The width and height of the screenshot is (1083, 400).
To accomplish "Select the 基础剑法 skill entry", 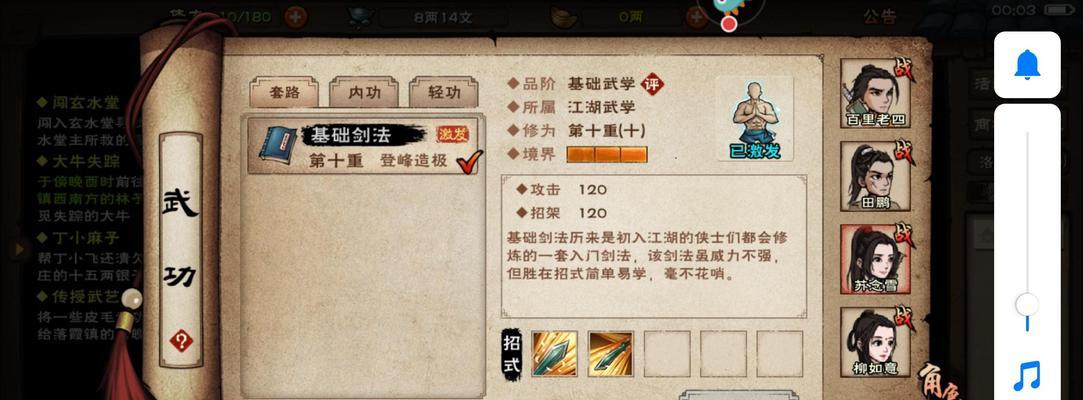I will click(x=364, y=146).
